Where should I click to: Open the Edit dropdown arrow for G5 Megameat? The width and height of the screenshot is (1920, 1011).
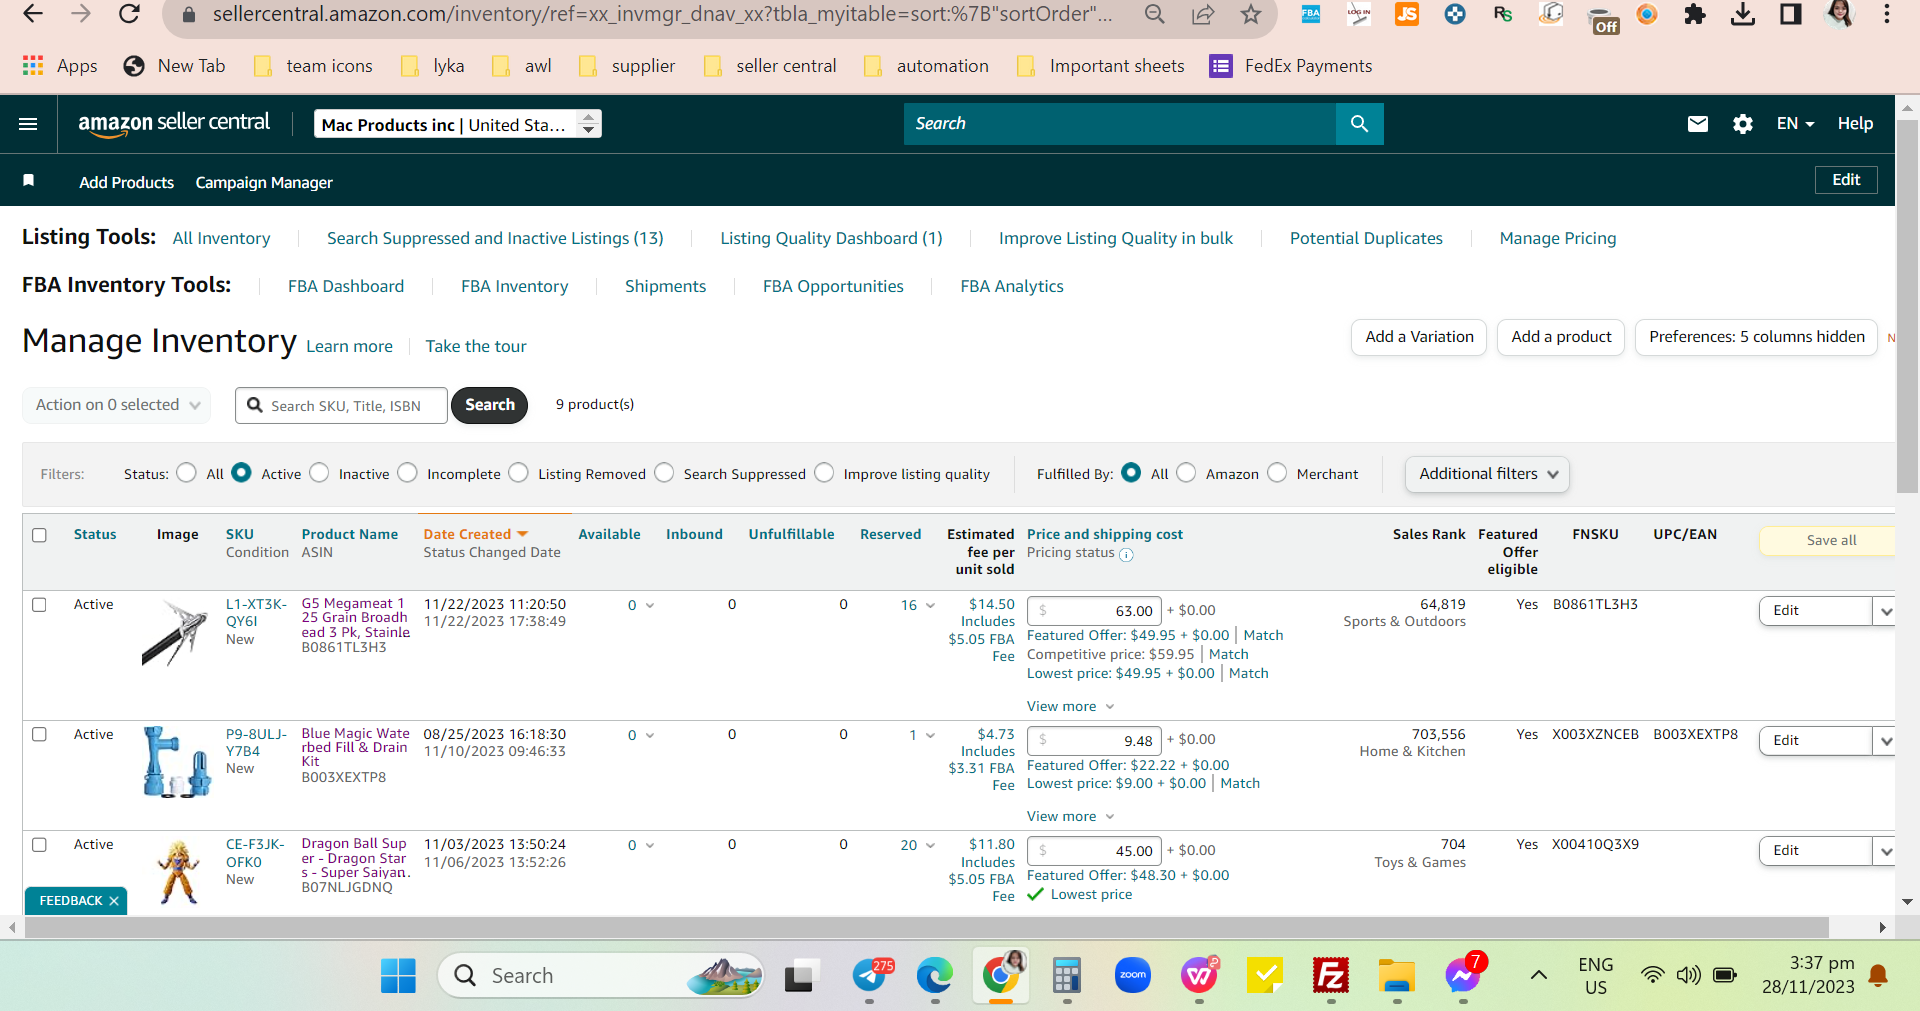(x=1885, y=611)
